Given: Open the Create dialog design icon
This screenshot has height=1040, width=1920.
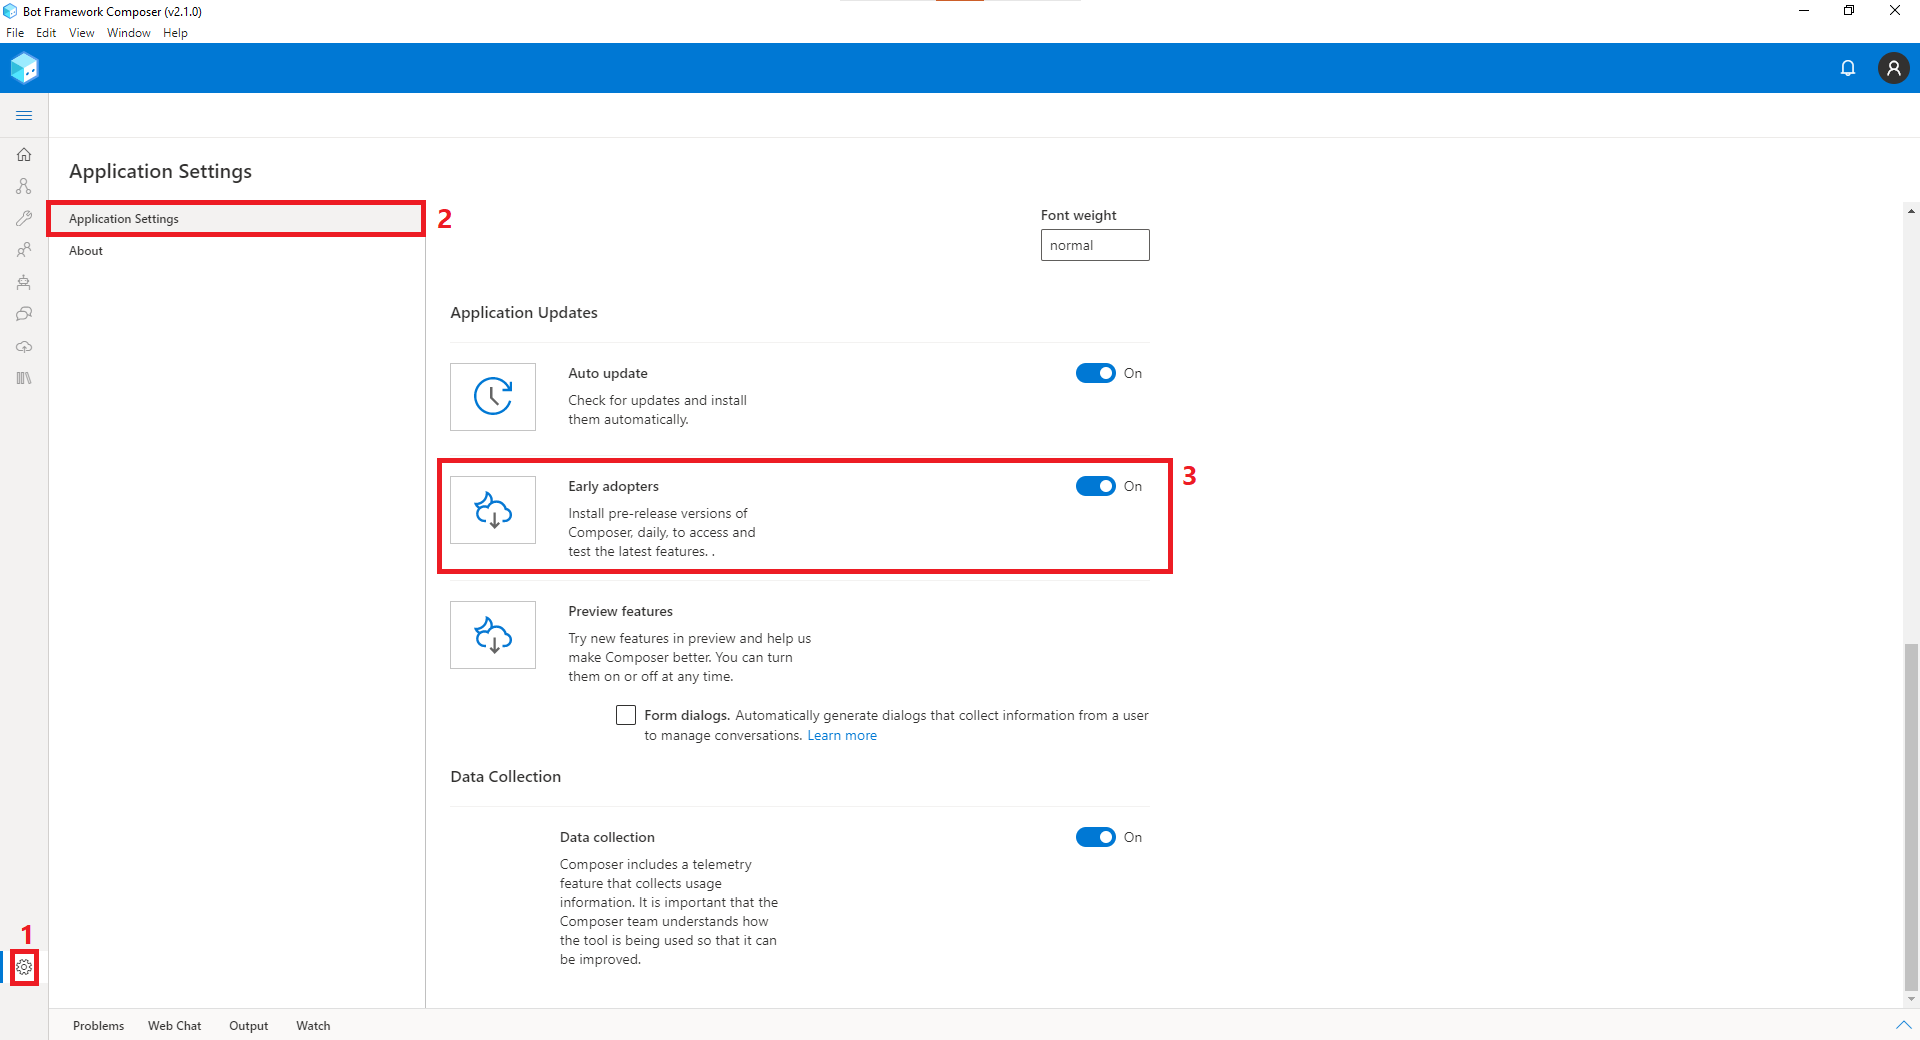Looking at the screenshot, I should click(24, 187).
